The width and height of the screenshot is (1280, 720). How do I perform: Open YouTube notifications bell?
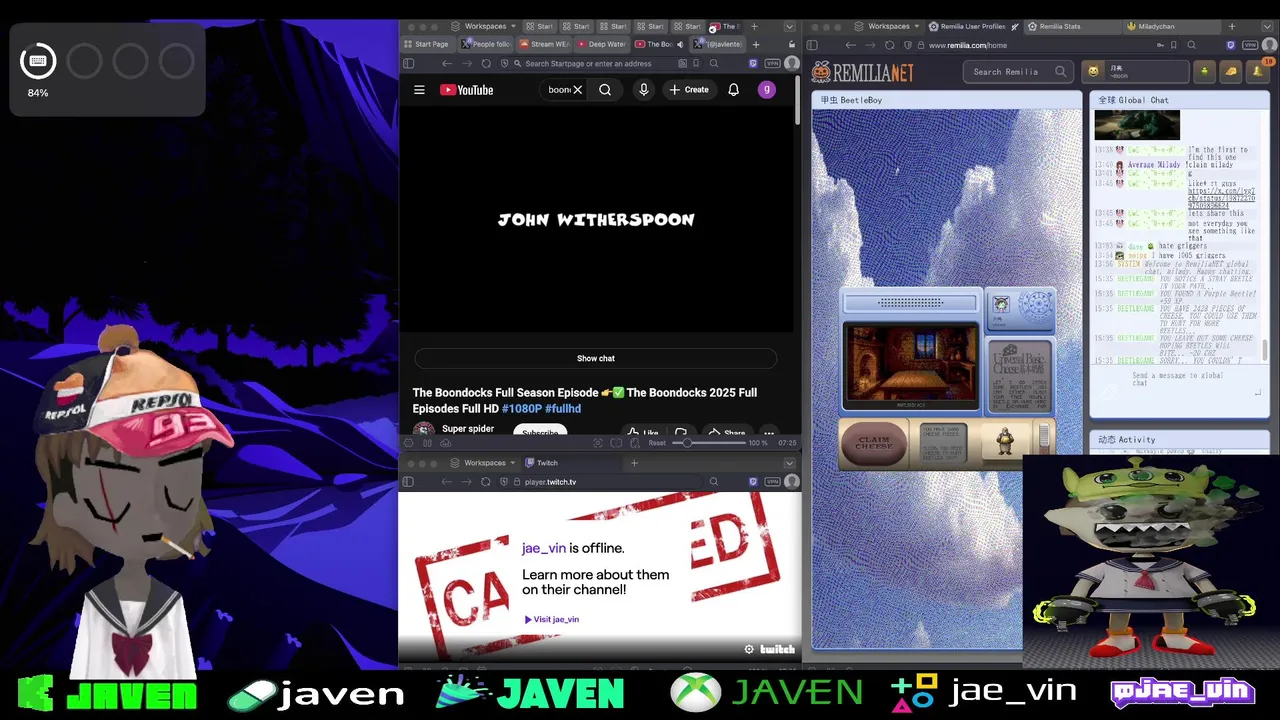coord(733,90)
